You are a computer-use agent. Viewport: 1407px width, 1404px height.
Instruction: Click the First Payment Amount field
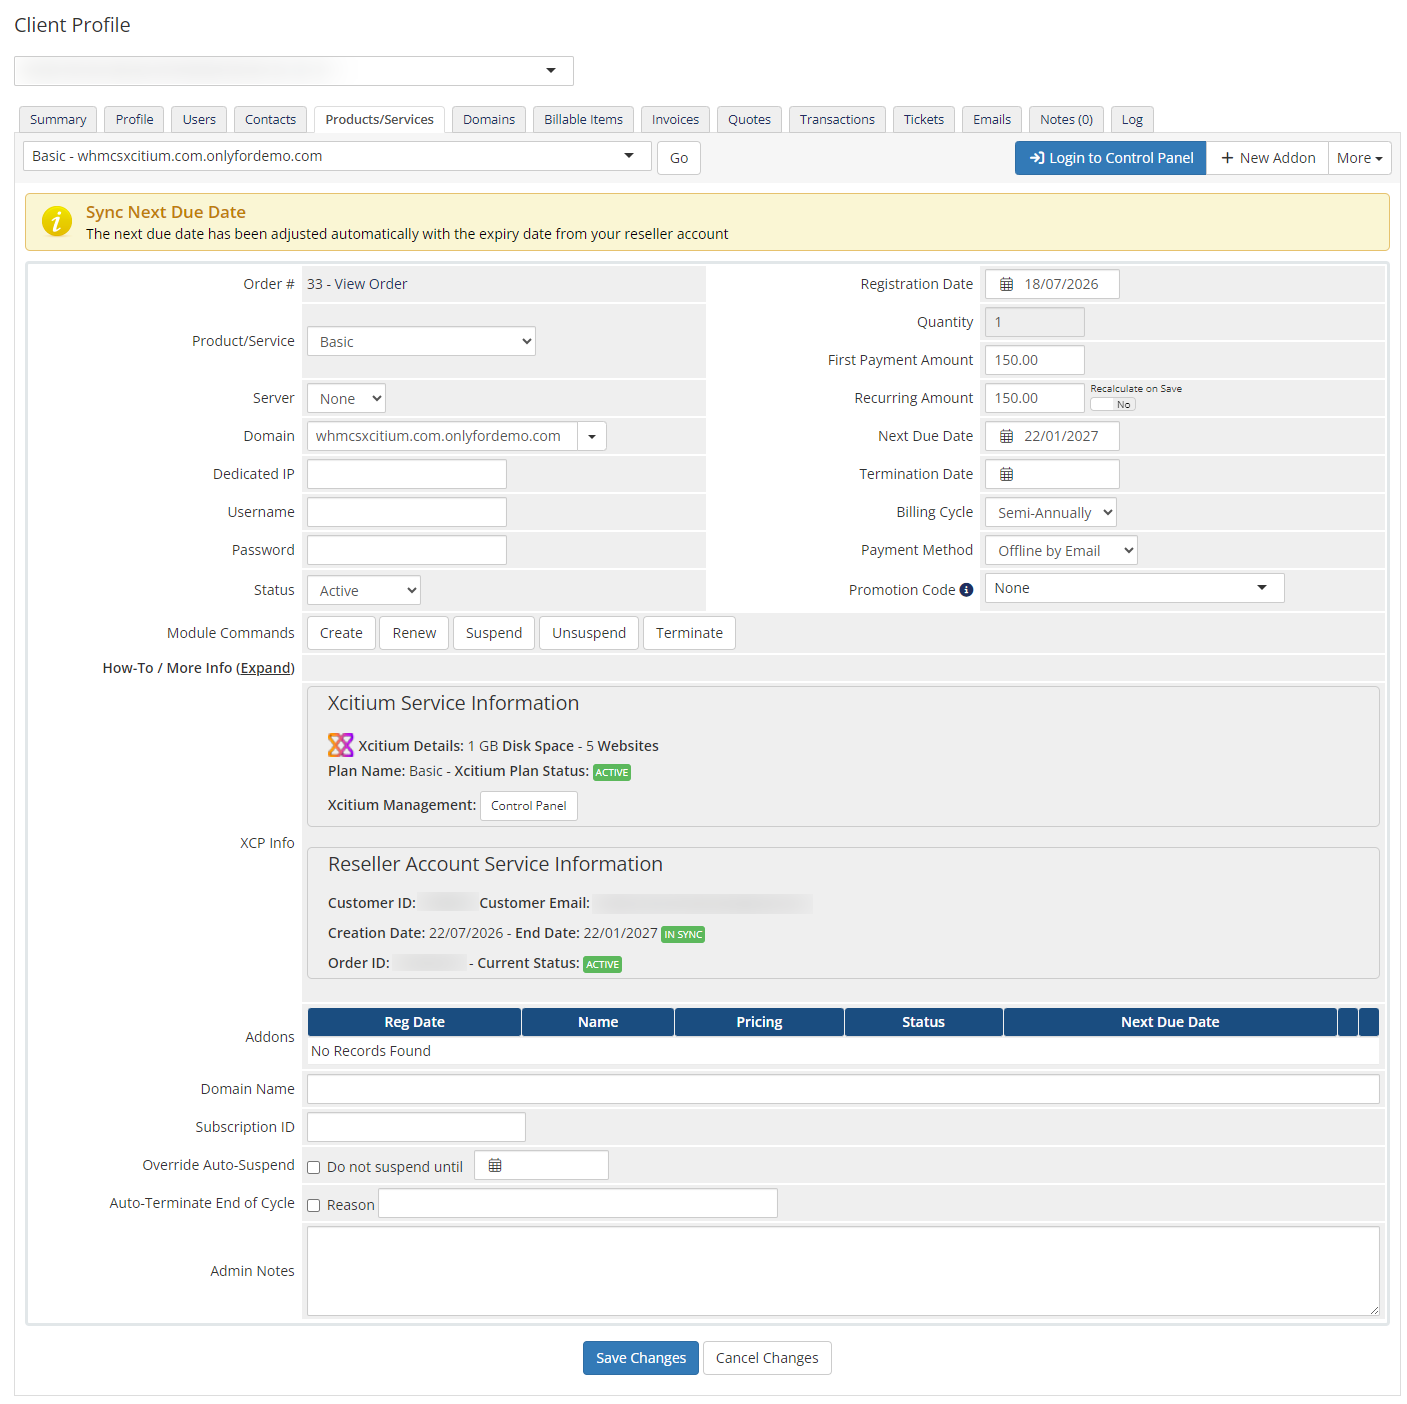(x=1035, y=360)
